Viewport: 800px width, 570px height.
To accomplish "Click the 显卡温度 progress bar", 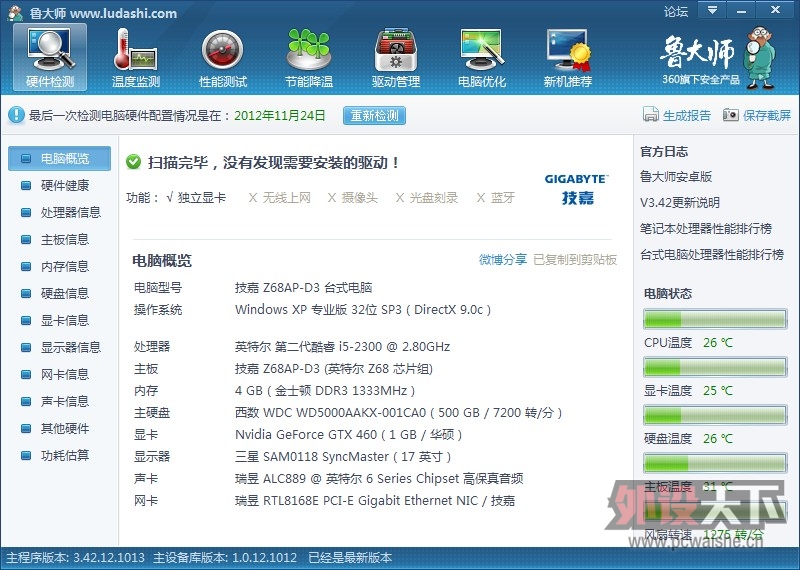I will [715, 367].
